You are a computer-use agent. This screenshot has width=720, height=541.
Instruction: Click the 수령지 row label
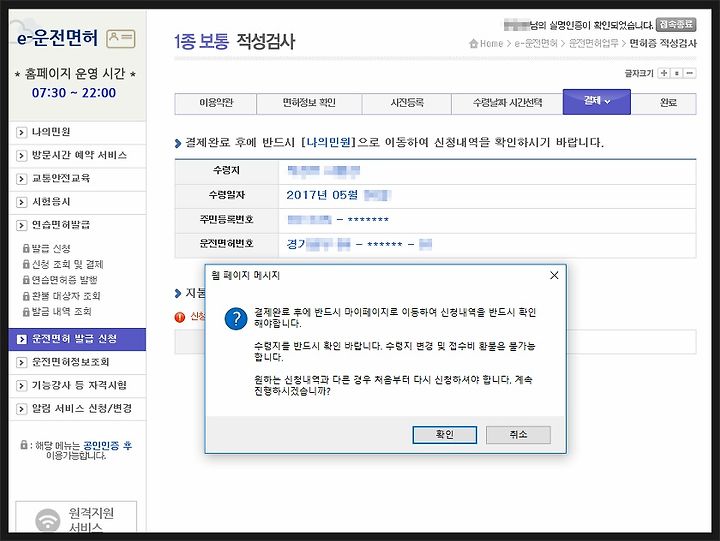226,171
